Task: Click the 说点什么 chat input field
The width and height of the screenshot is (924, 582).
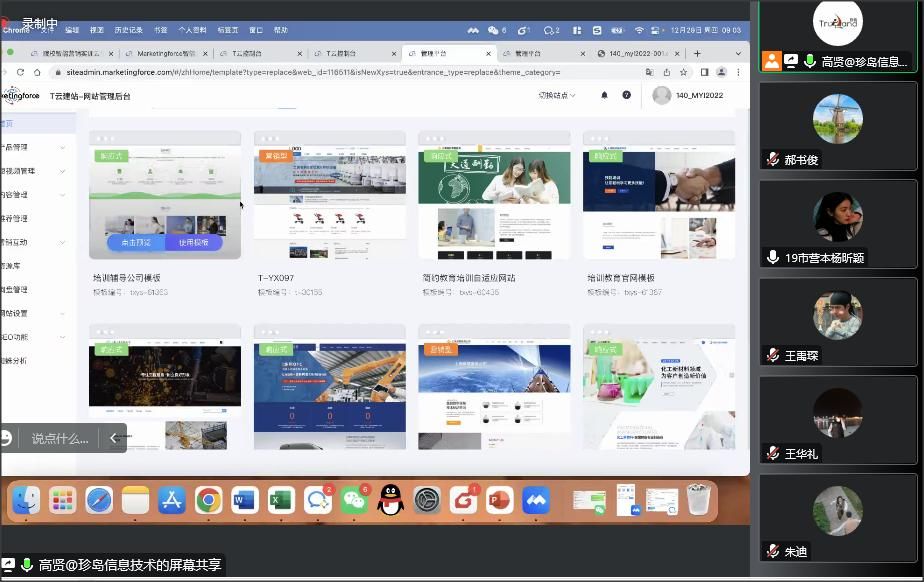Action: click(60, 438)
